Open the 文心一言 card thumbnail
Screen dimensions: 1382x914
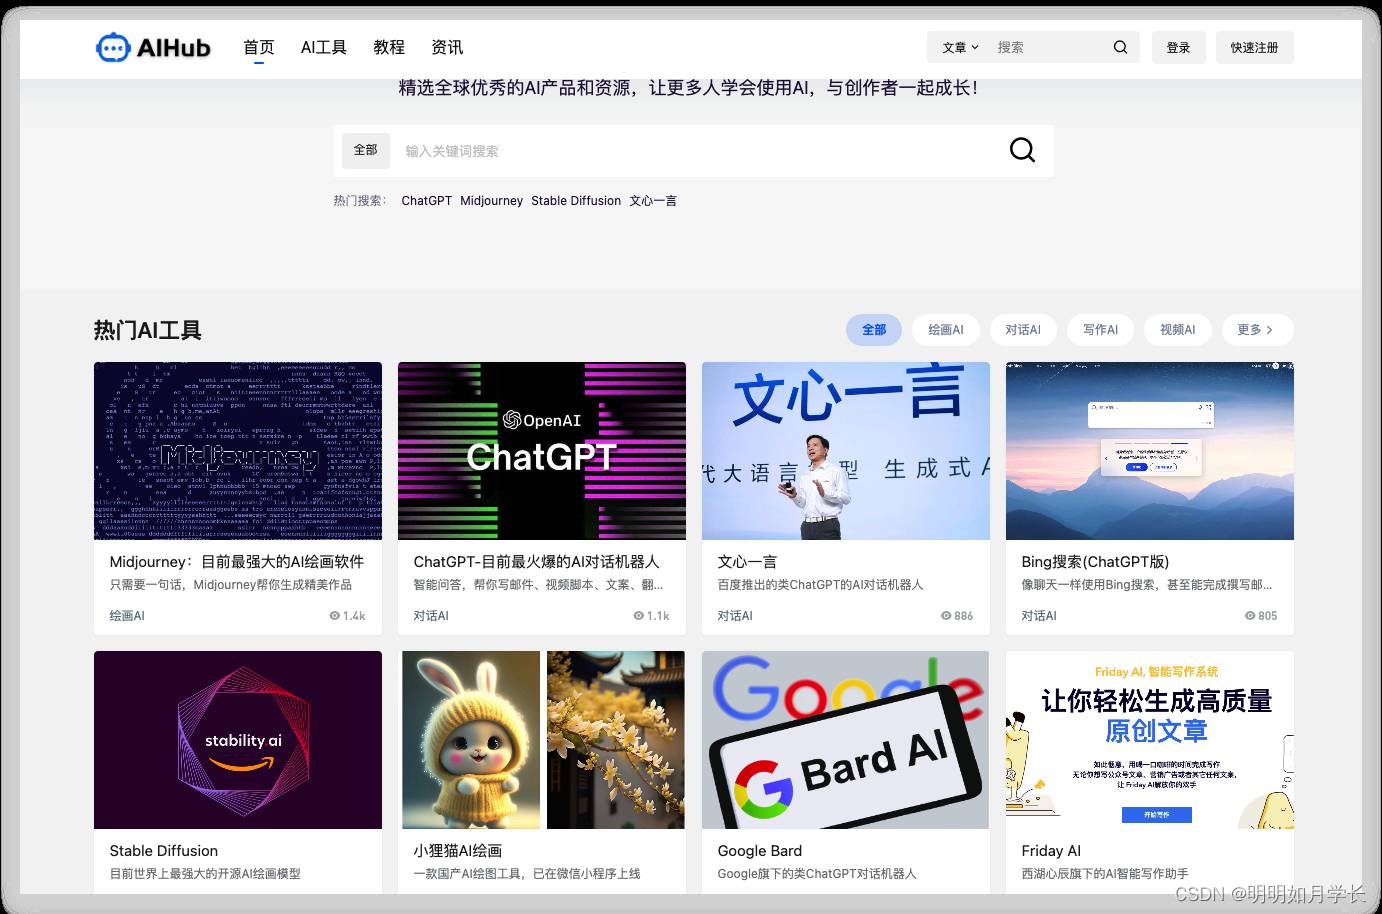[x=846, y=451]
